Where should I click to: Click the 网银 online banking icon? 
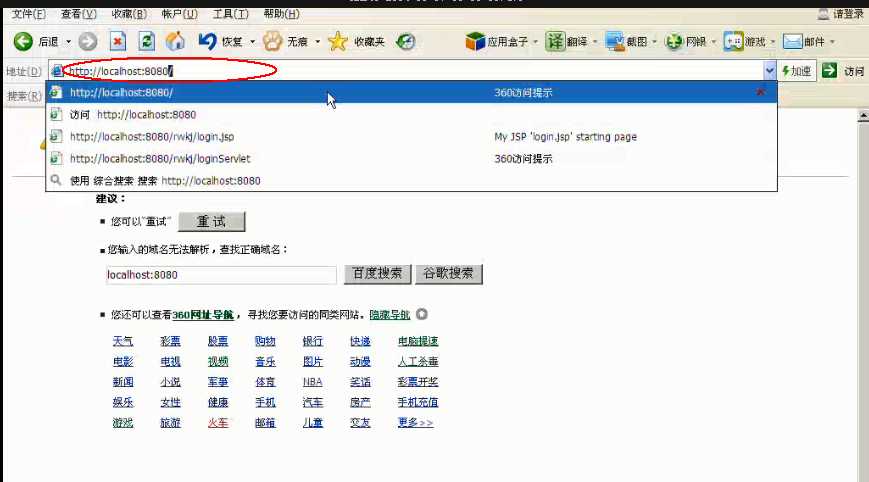[674, 42]
